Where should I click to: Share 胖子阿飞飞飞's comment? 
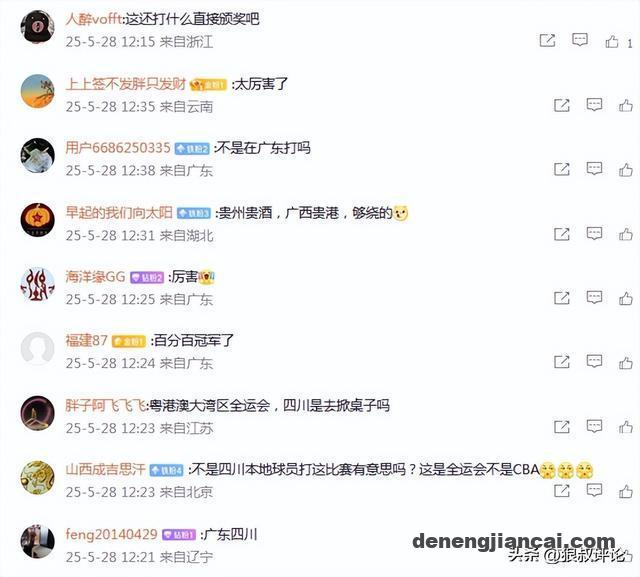point(562,427)
